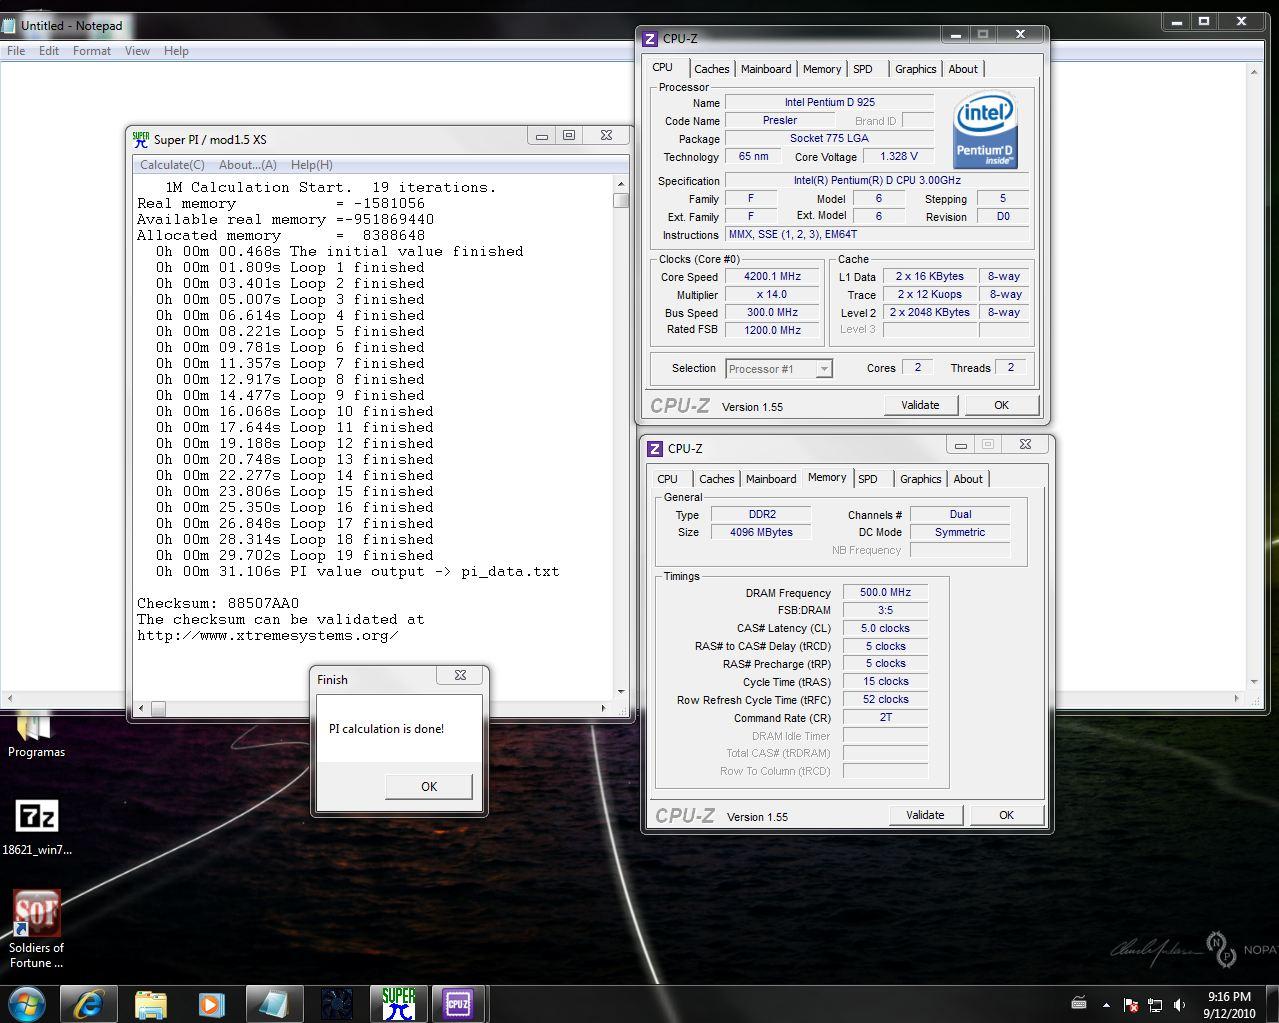Open Notepad Format menu

click(x=92, y=50)
